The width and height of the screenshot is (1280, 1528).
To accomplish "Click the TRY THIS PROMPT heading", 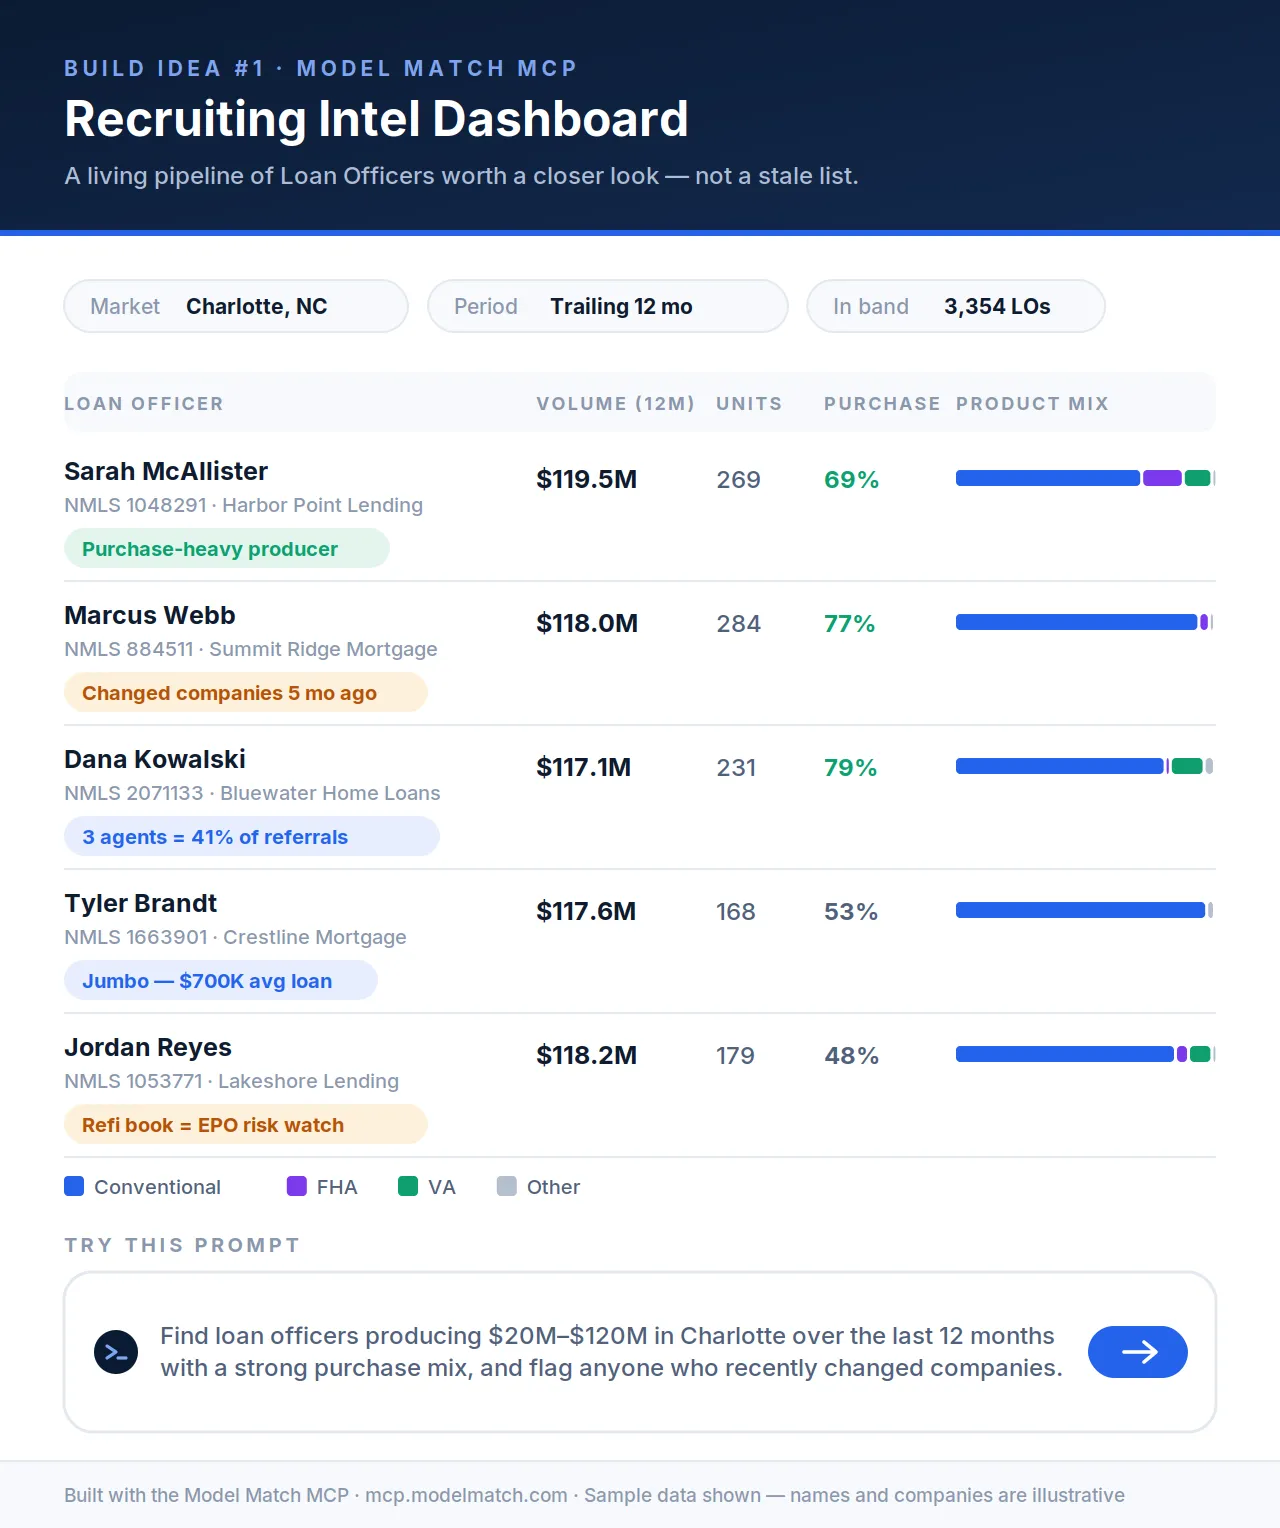I will pyautogui.click(x=182, y=1245).
